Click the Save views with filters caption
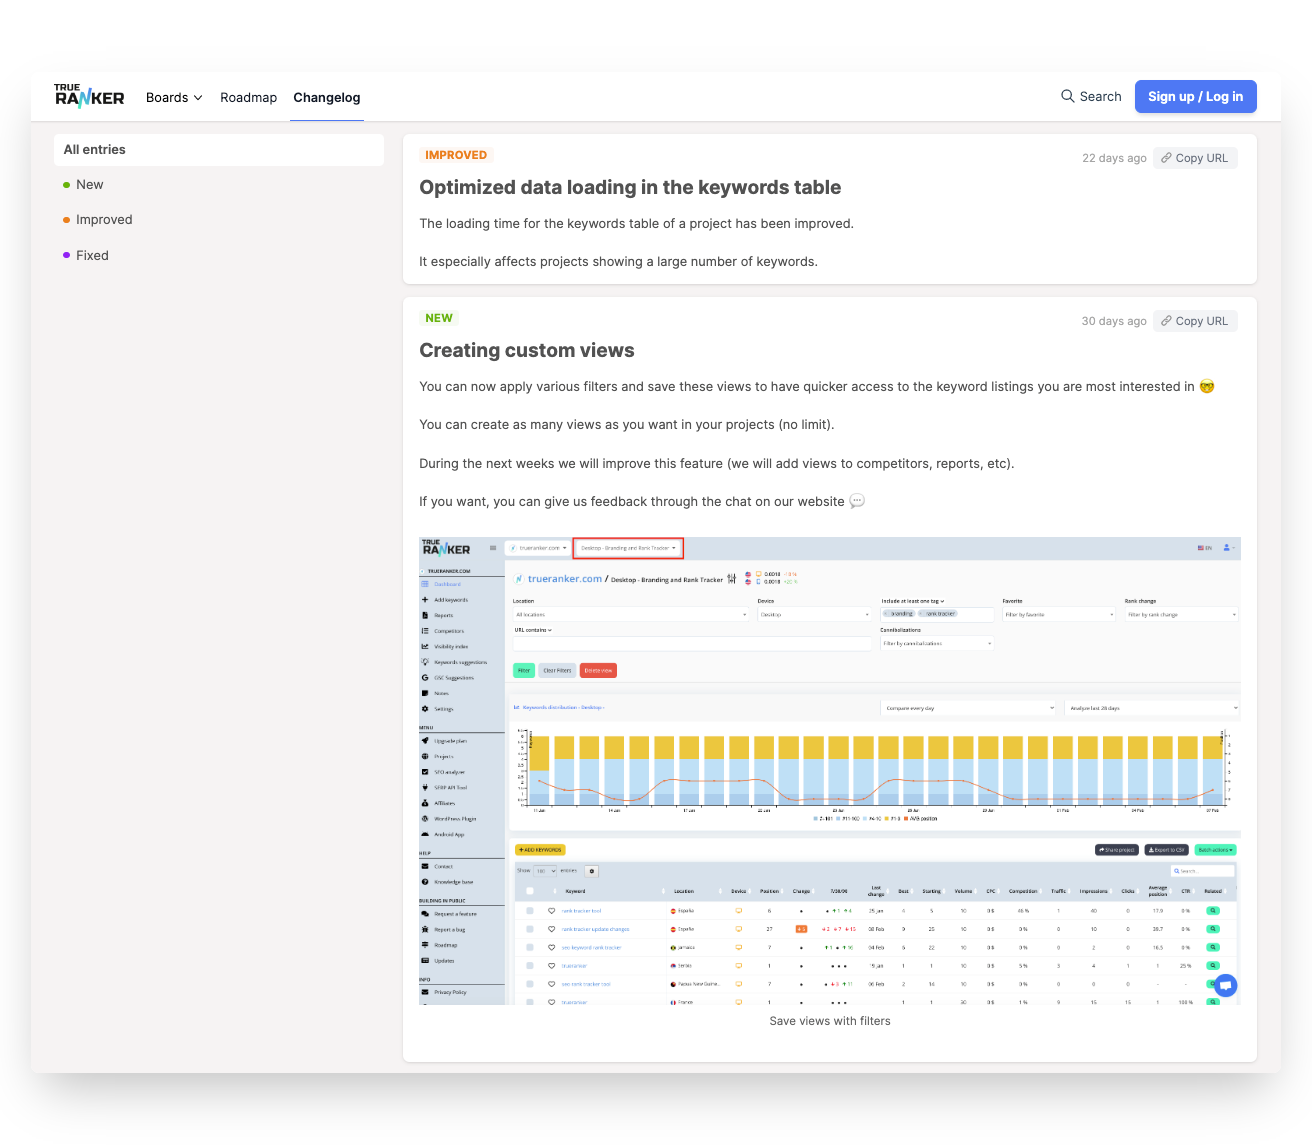This screenshot has height=1145, width=1312. tap(830, 1021)
